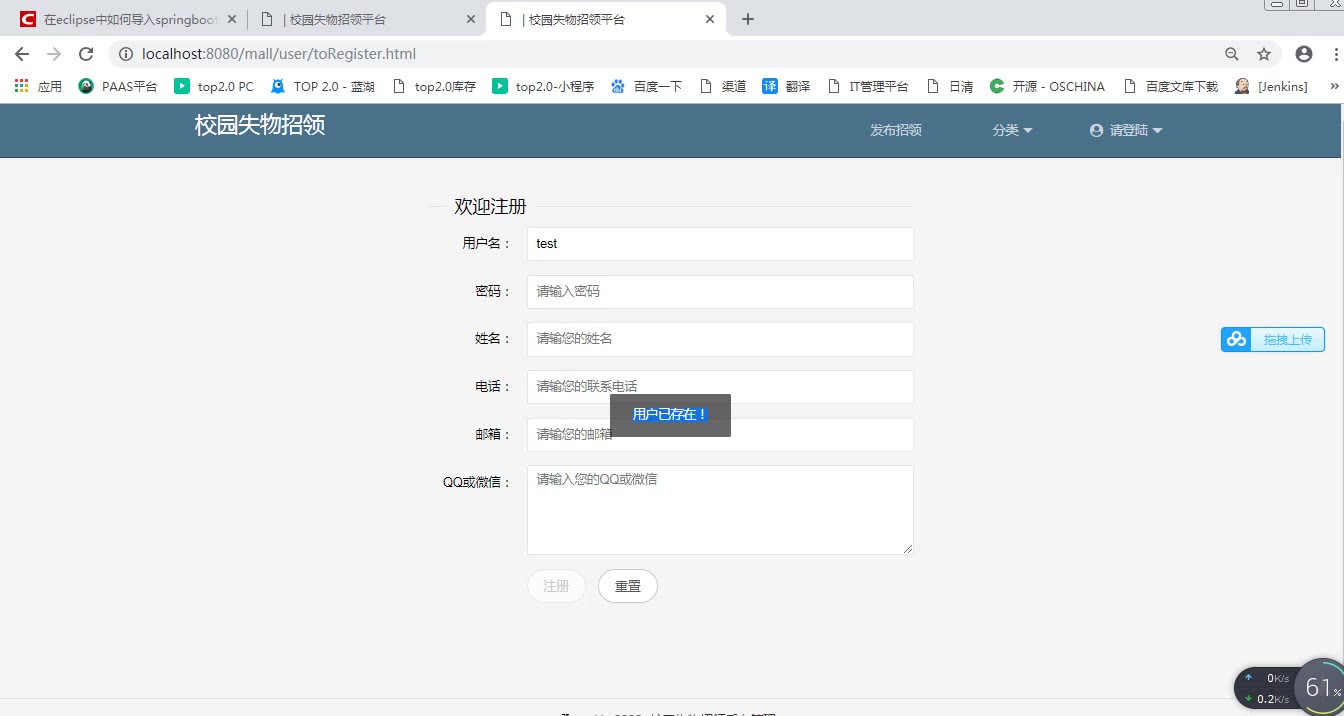Reload the page with refresh icon
The height and width of the screenshot is (716, 1344).
coord(86,54)
